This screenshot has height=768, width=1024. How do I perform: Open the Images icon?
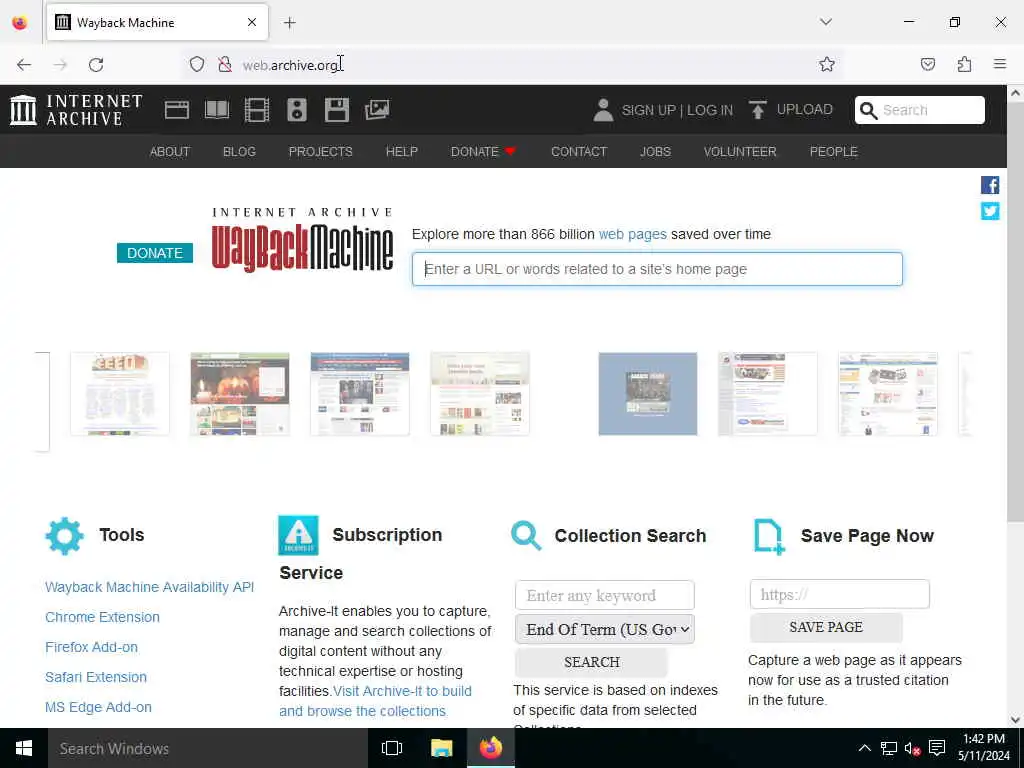coord(377,110)
